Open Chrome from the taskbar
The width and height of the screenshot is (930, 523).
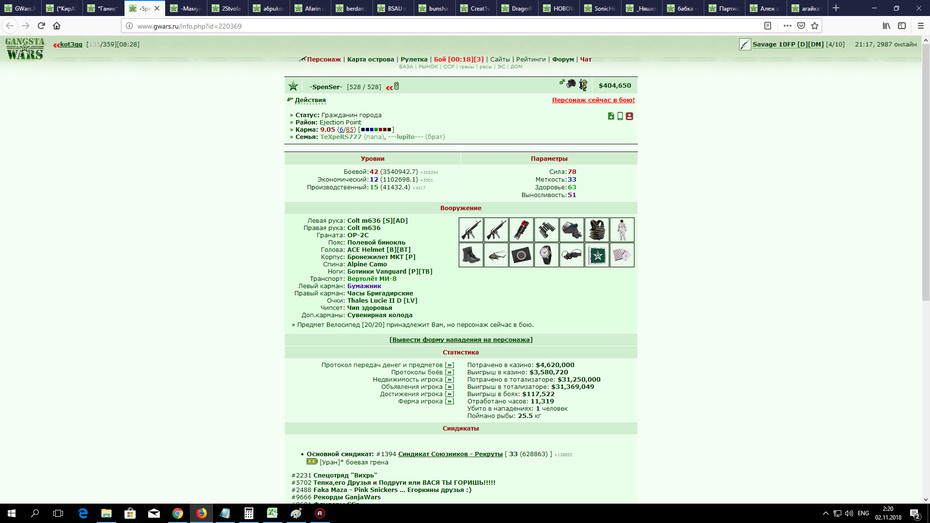tap(177, 514)
